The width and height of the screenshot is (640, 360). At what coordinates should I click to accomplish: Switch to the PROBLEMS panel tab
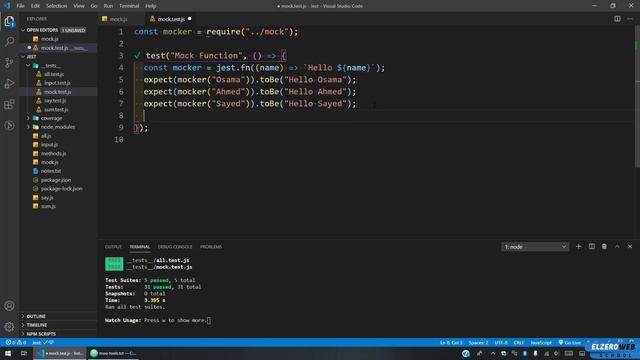pyautogui.click(x=211, y=247)
